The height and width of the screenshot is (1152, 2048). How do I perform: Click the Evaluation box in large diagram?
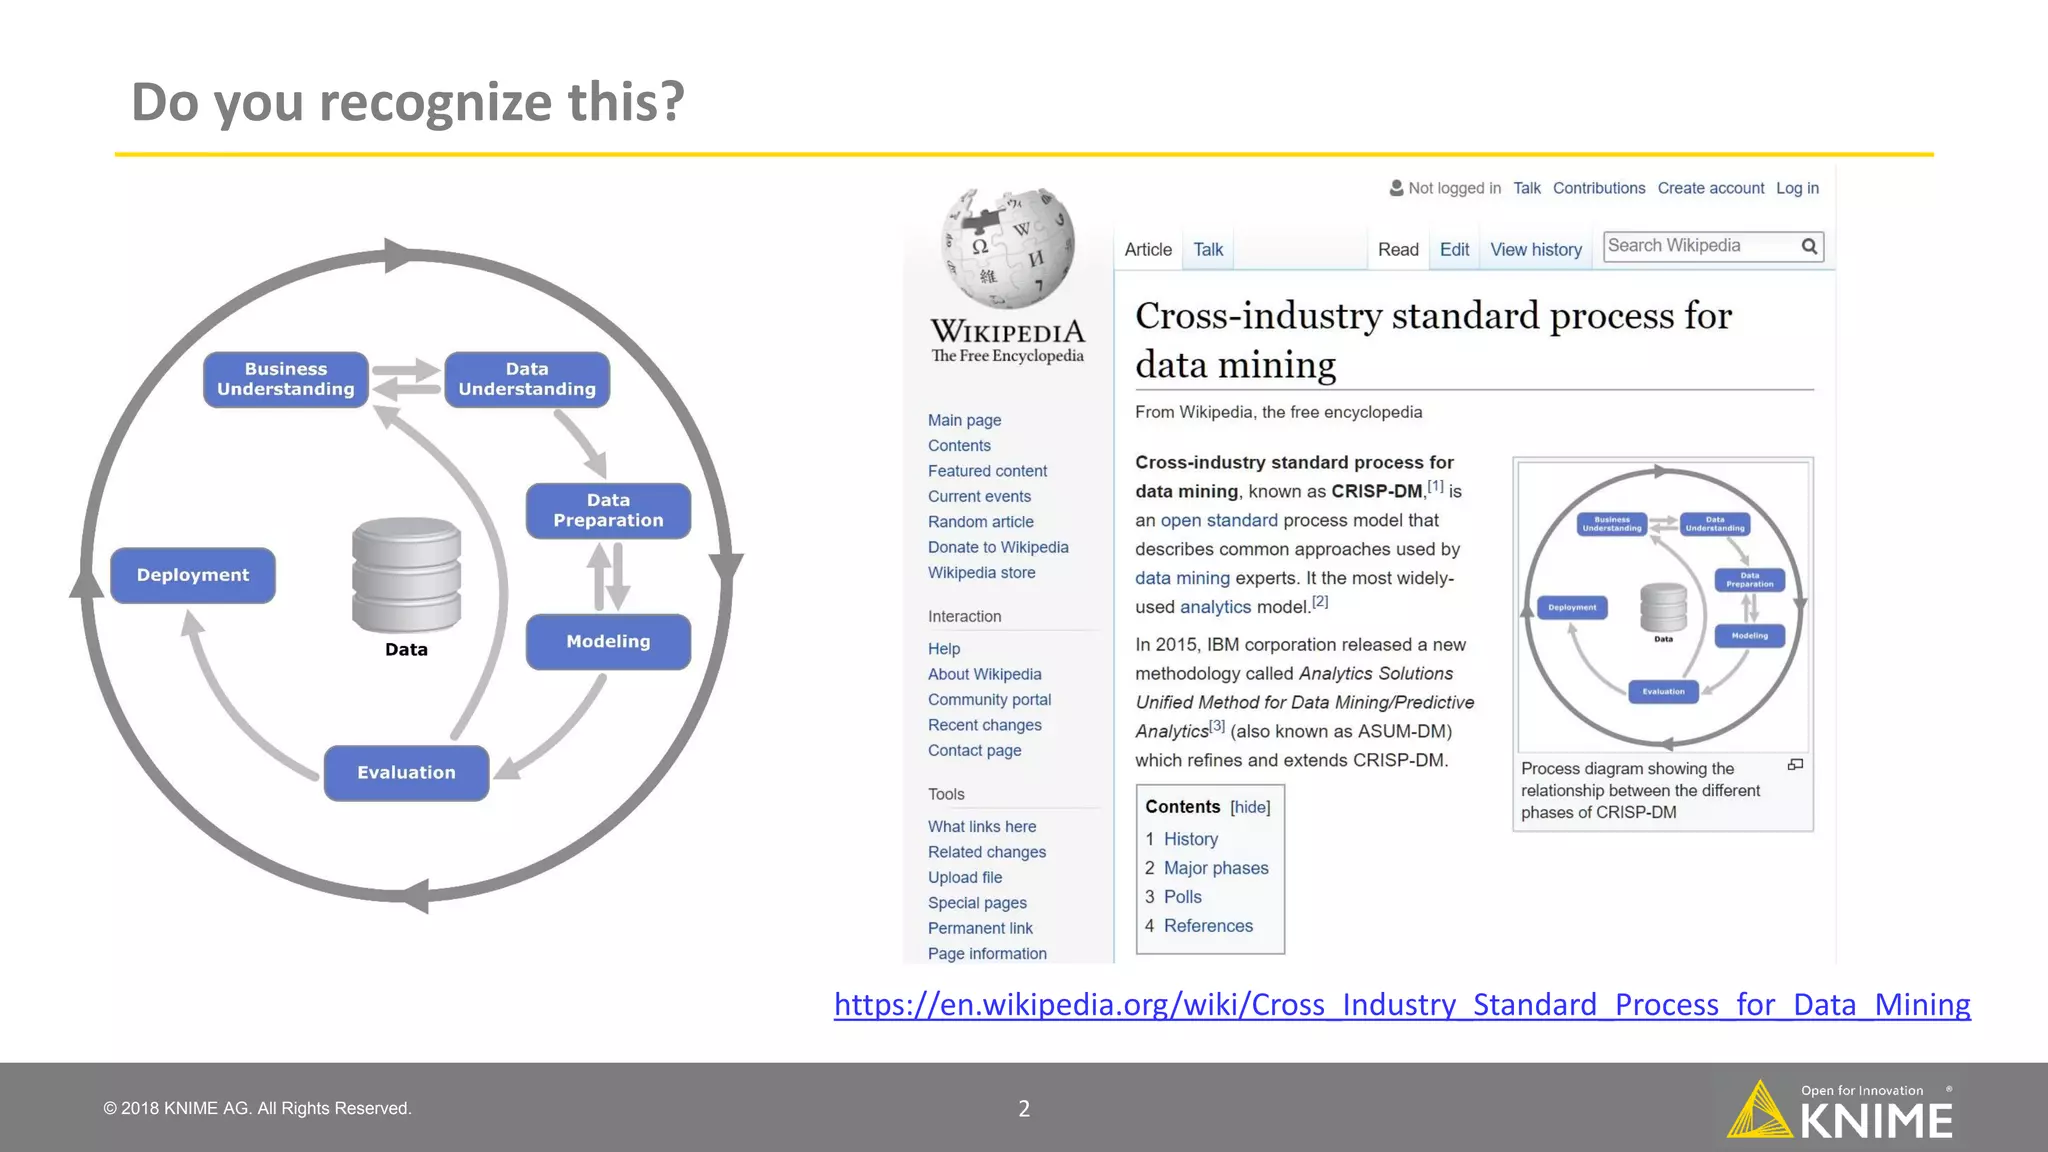[x=406, y=772]
